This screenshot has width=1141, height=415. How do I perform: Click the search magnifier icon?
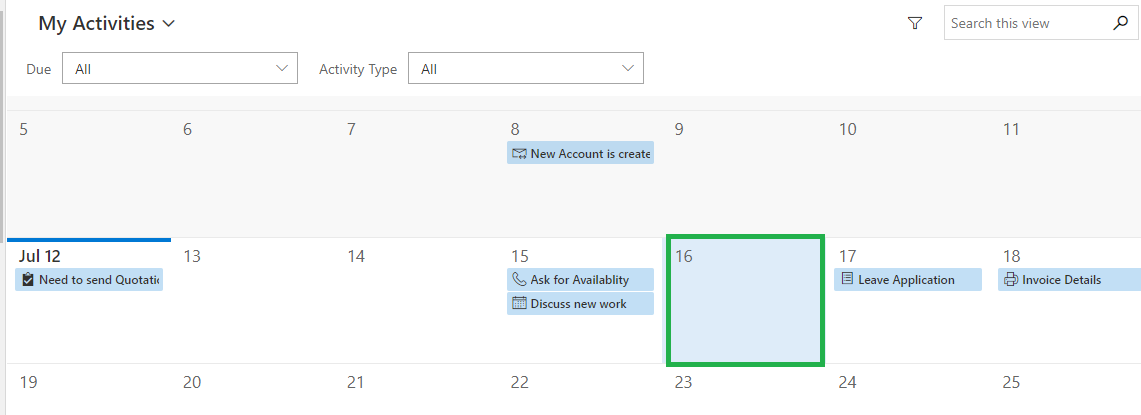tap(1121, 23)
